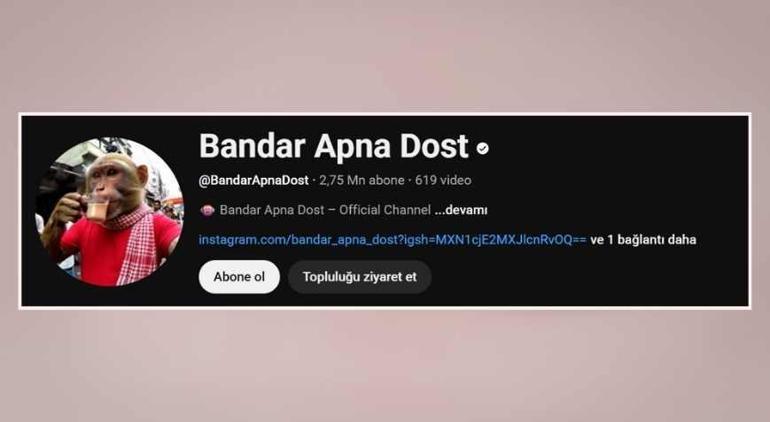This screenshot has width=770, height=422.
Task: Click the white border framing the channel banner
Action: (x=385, y=114)
